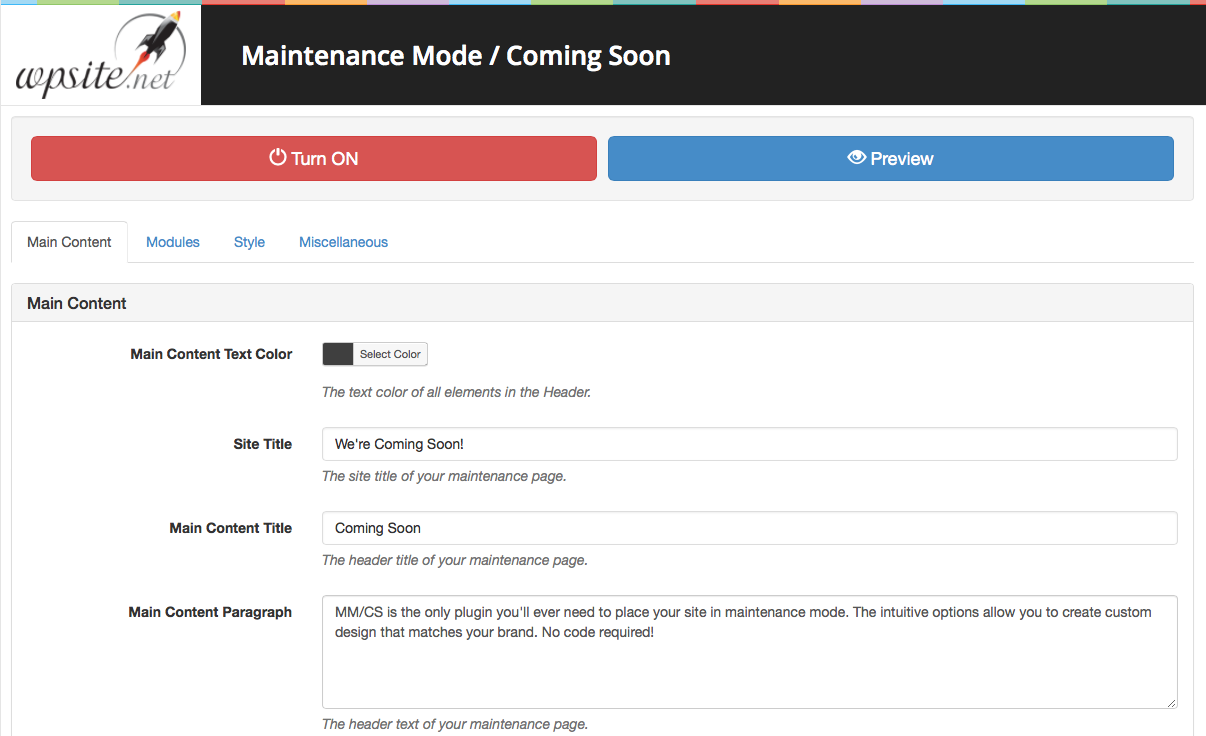The height and width of the screenshot is (736, 1206).
Task: Click the 'Main Content Title' label
Action: (231, 528)
